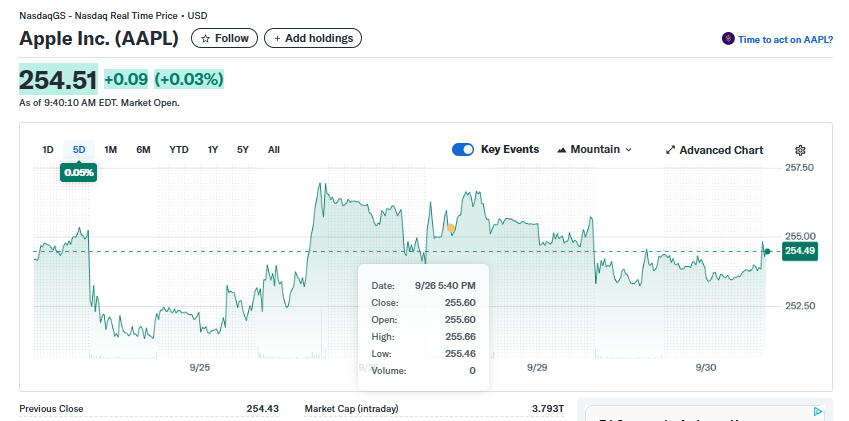
Task: Click the 9/30 date axis label
Action: (x=706, y=368)
